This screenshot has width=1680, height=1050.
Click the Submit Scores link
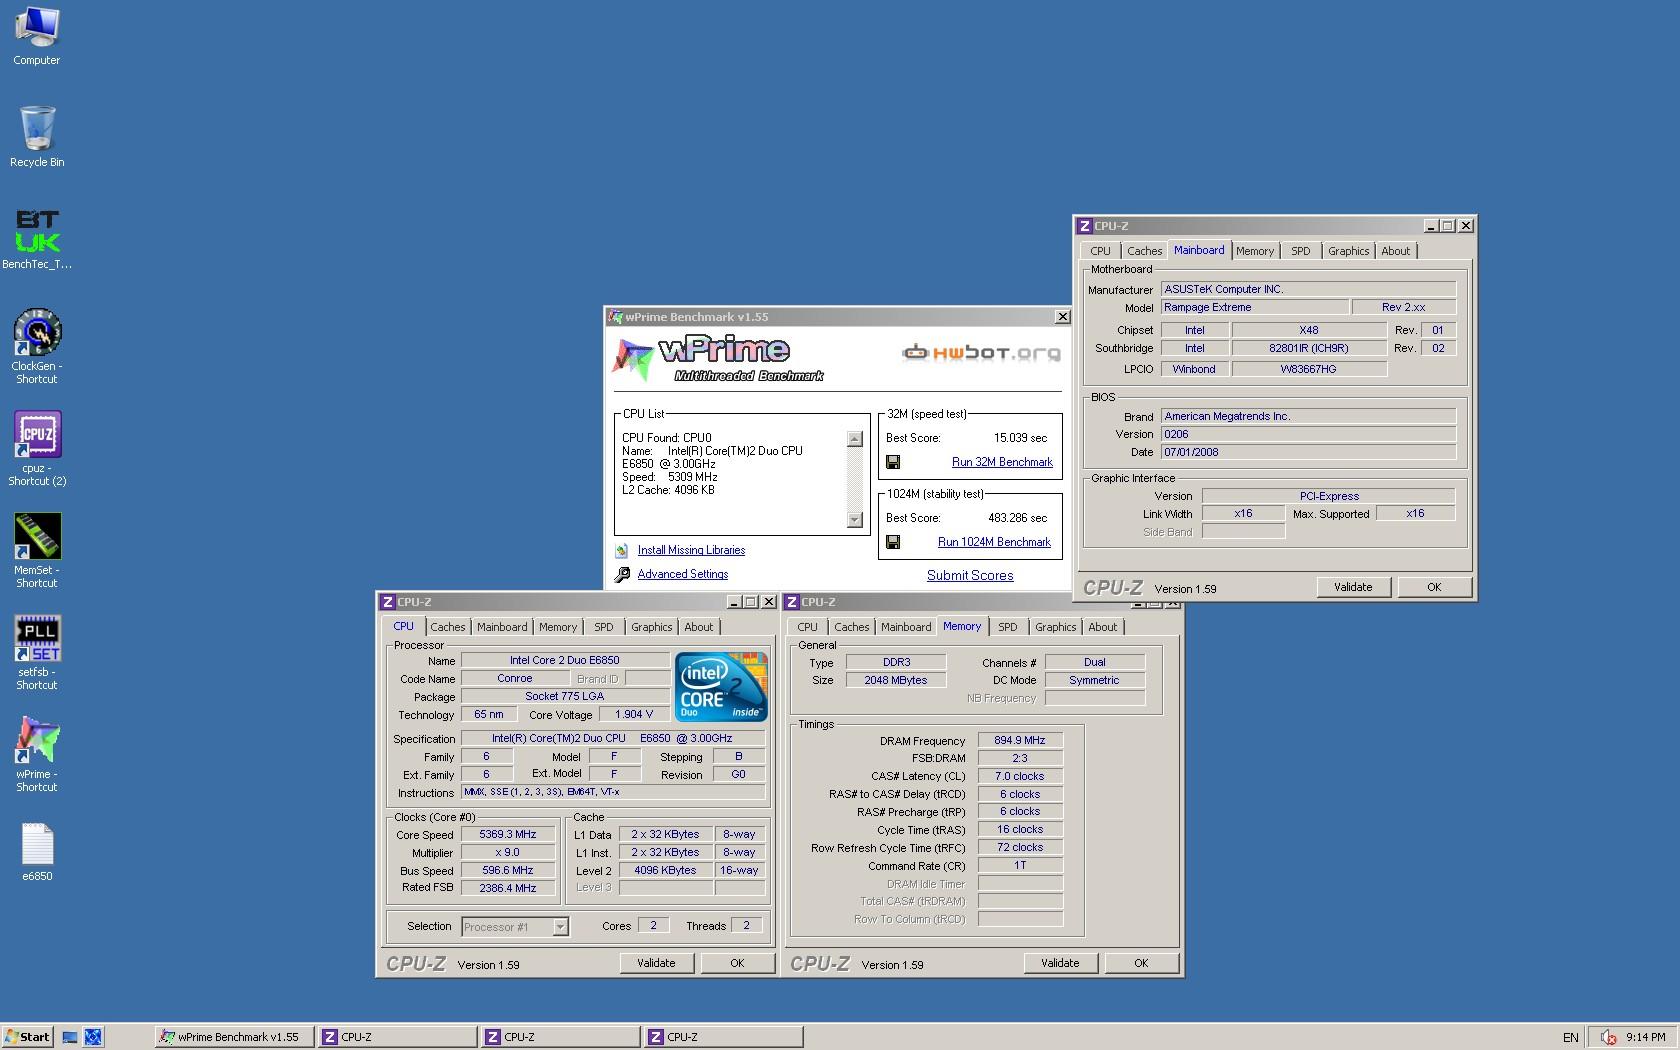(x=970, y=575)
